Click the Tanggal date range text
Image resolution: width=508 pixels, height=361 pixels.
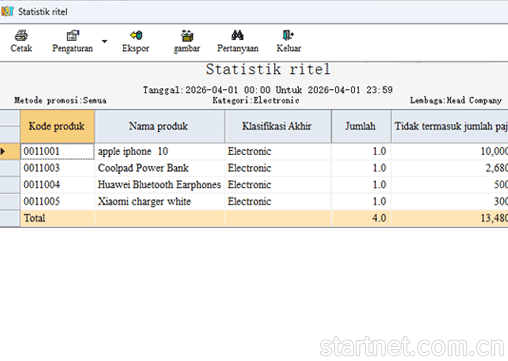pos(268,90)
